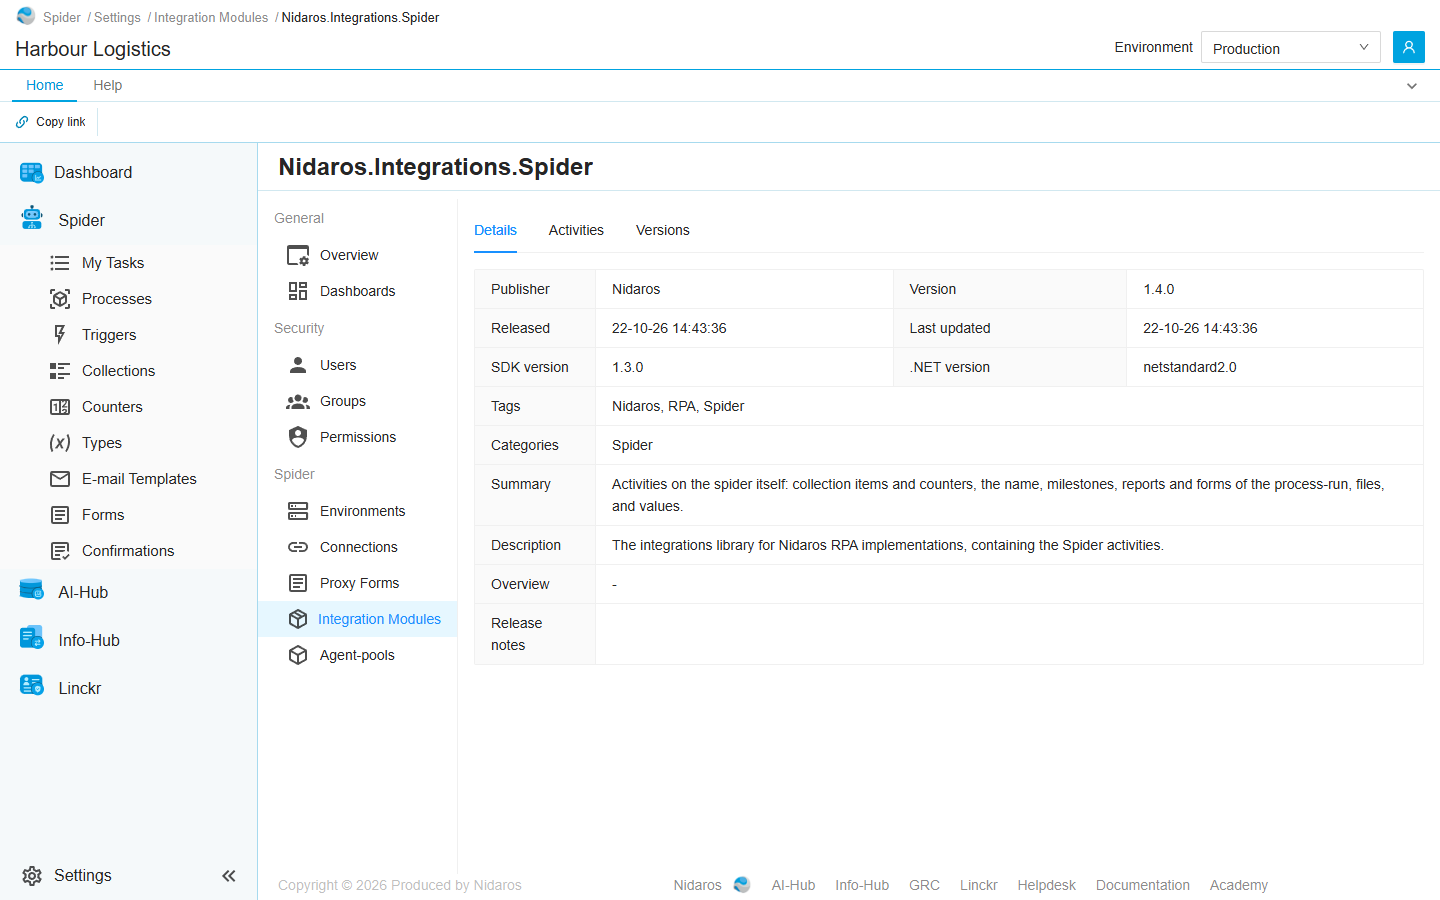
Task: Select the Triggers lightning icon
Action: (60, 335)
